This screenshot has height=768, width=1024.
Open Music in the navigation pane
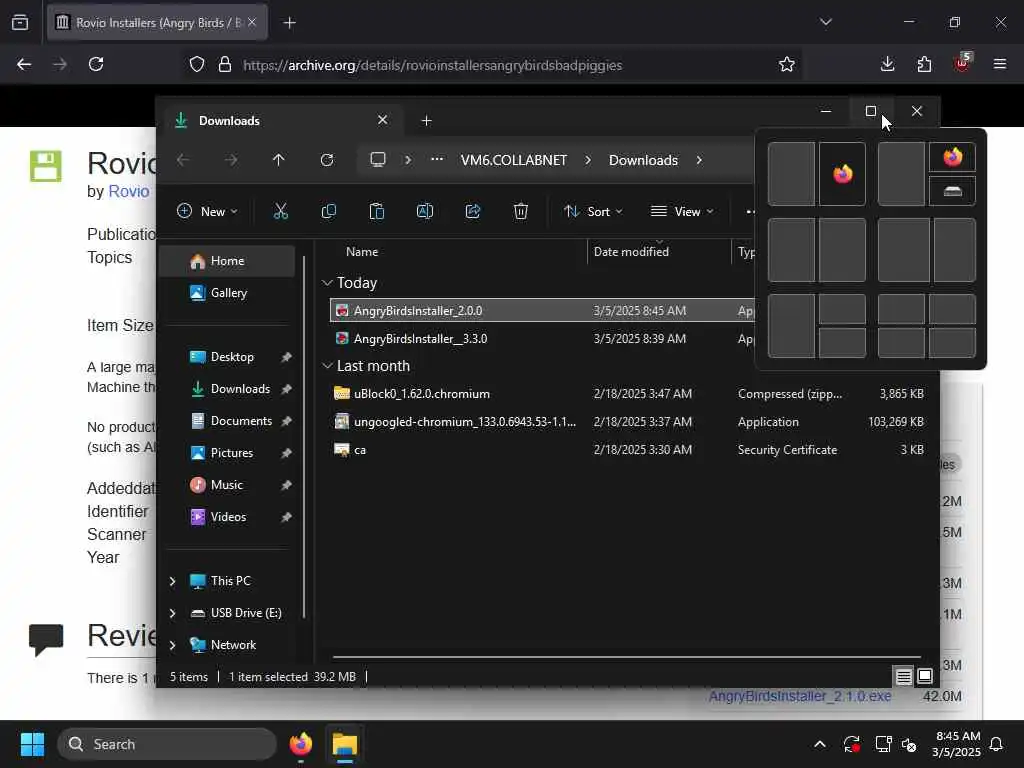tap(226, 485)
